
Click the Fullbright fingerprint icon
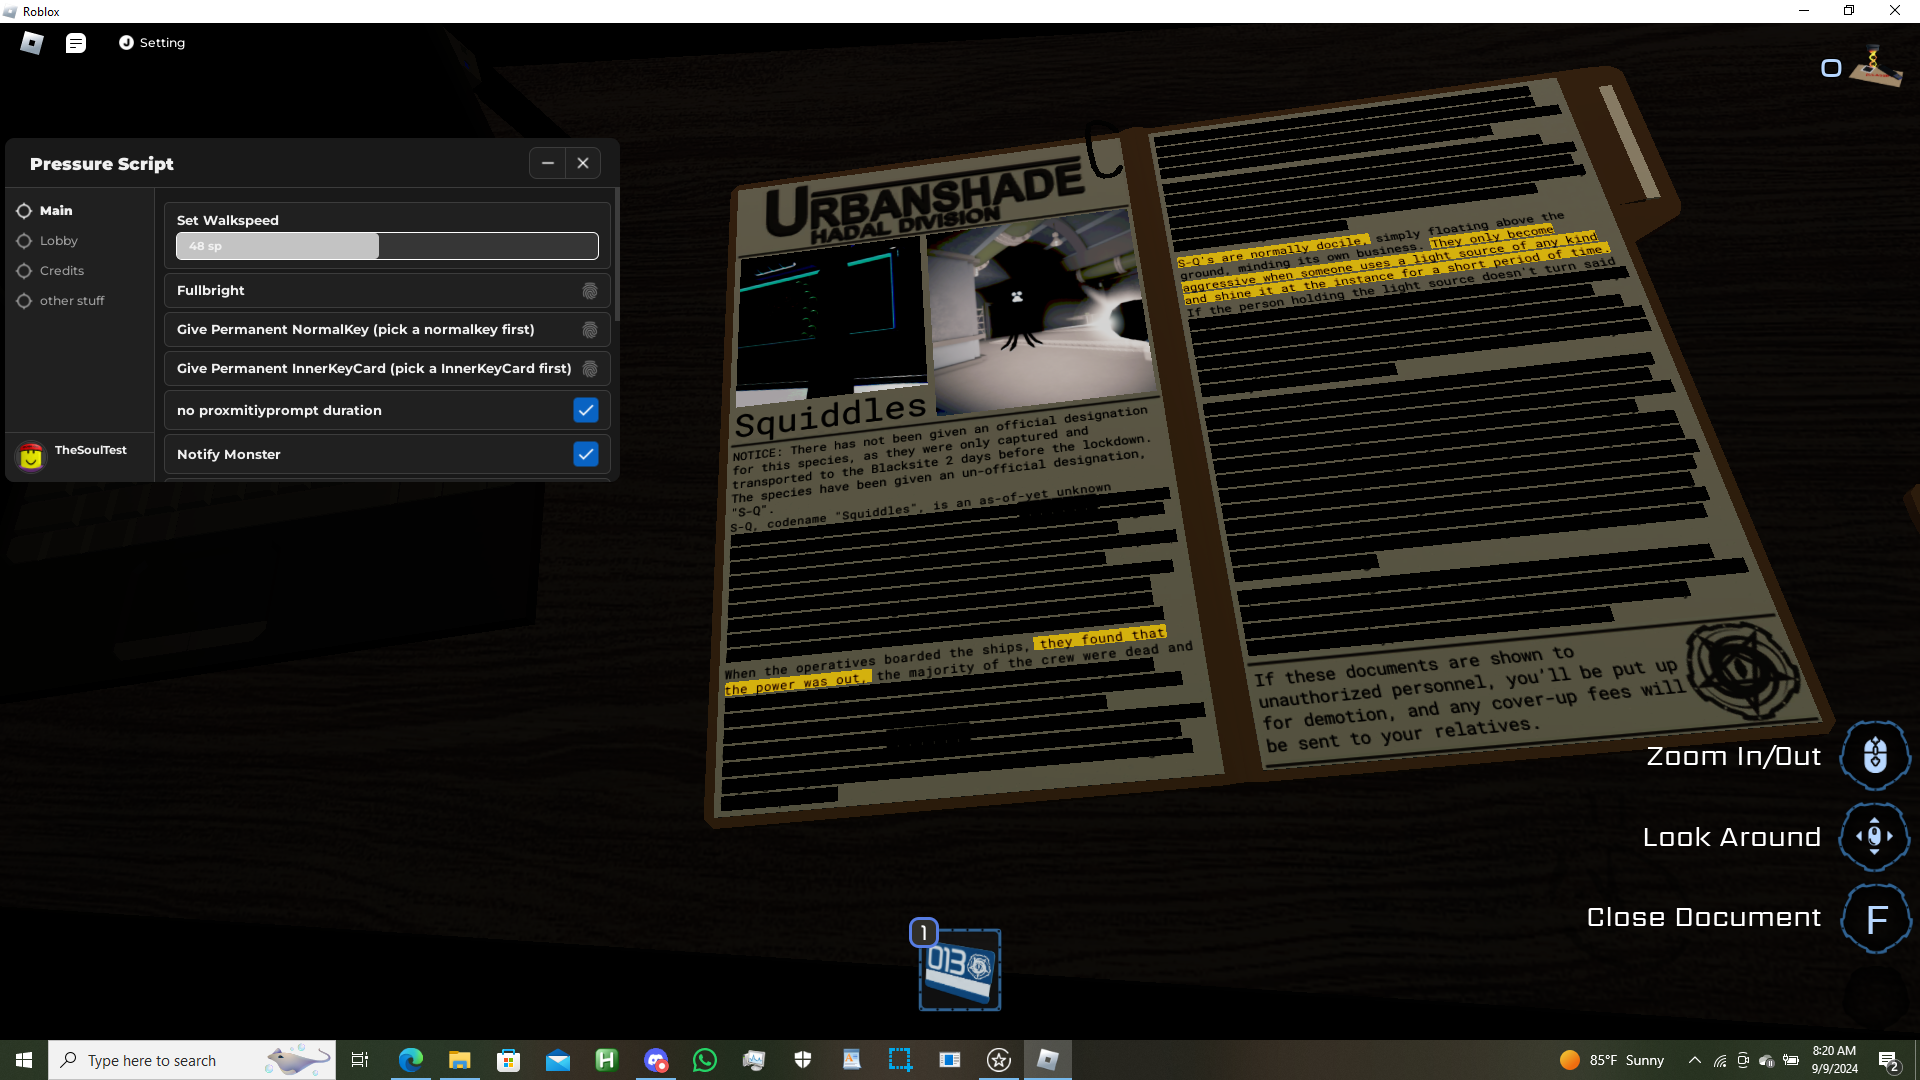(x=590, y=291)
